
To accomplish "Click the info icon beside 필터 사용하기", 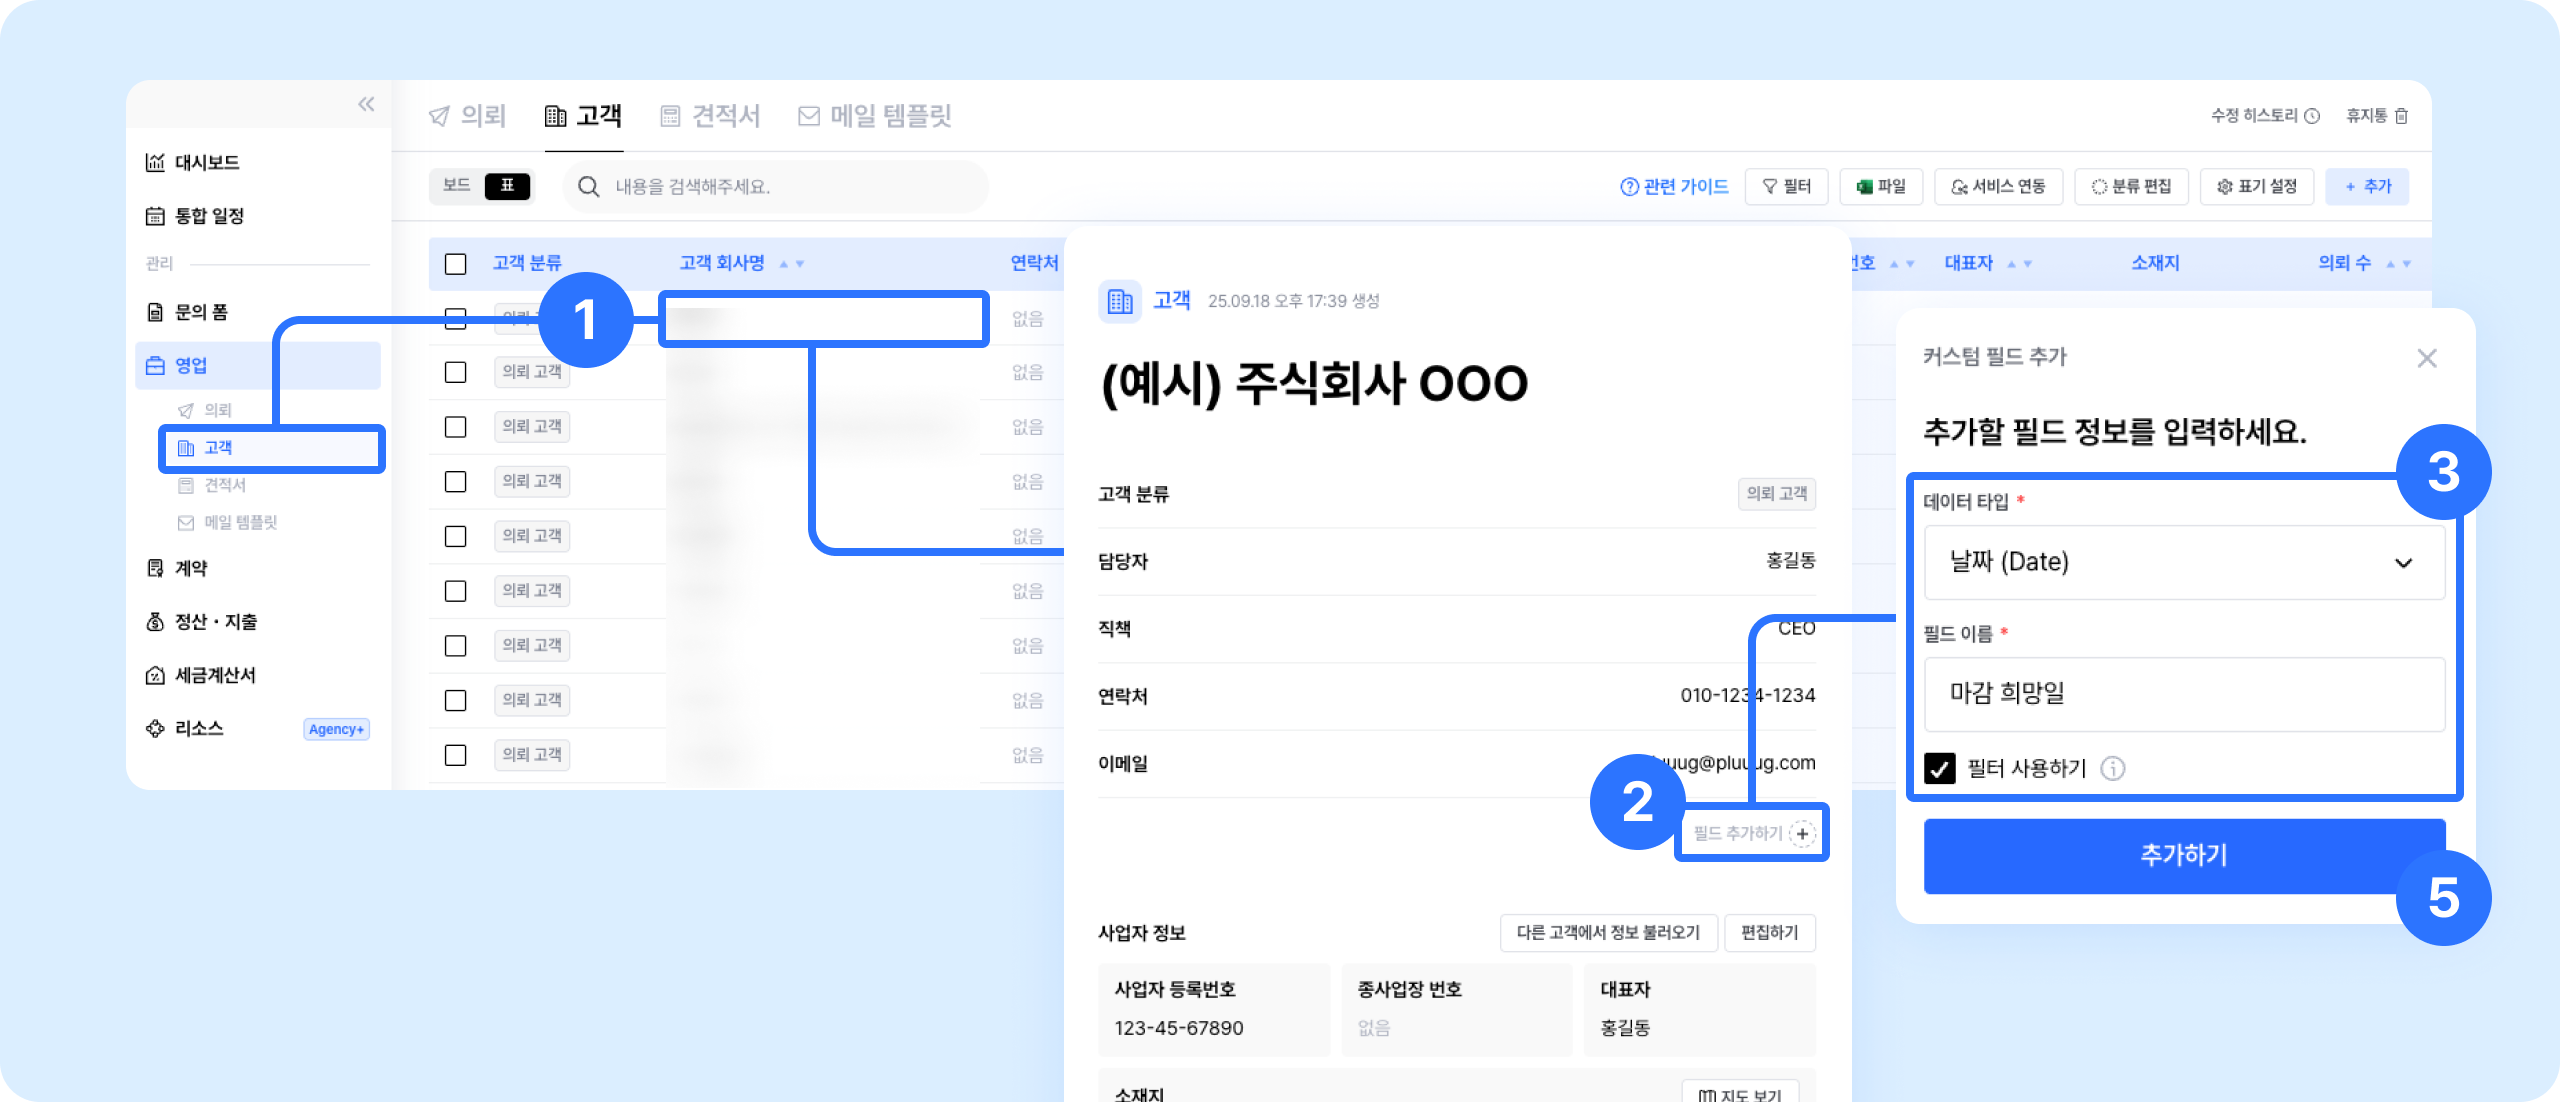I will 2112,768.
